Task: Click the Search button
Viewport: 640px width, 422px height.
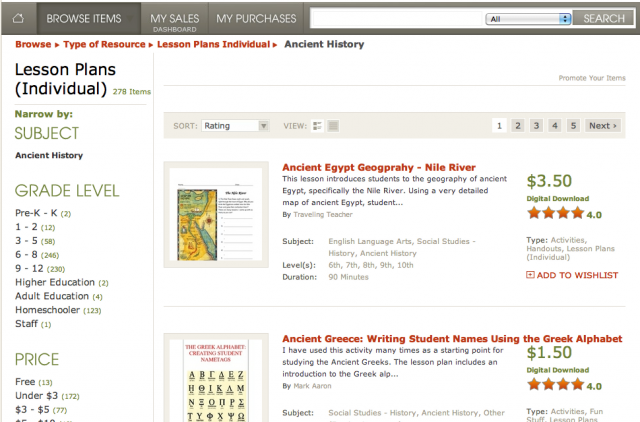Action: pyautogui.click(x=604, y=19)
